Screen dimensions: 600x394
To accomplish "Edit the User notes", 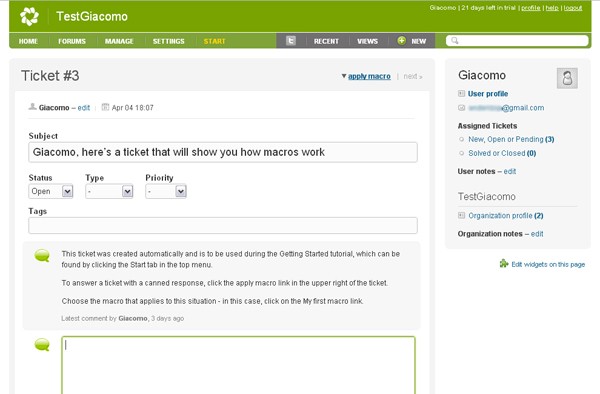I will (510, 171).
